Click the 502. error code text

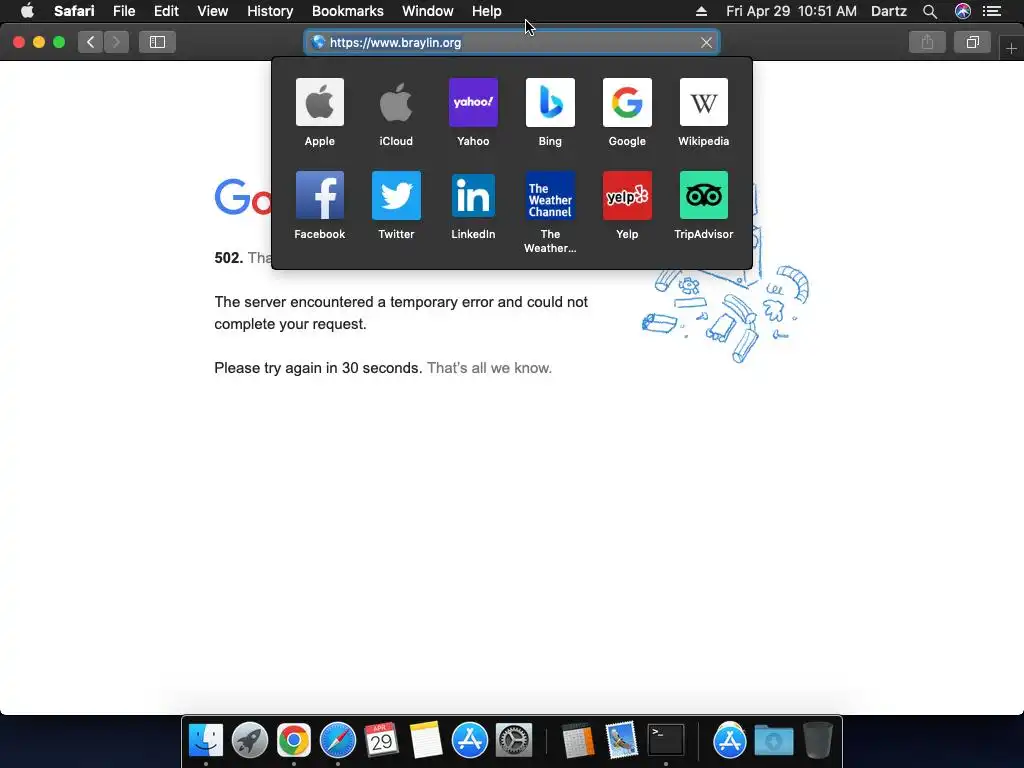pos(229,258)
